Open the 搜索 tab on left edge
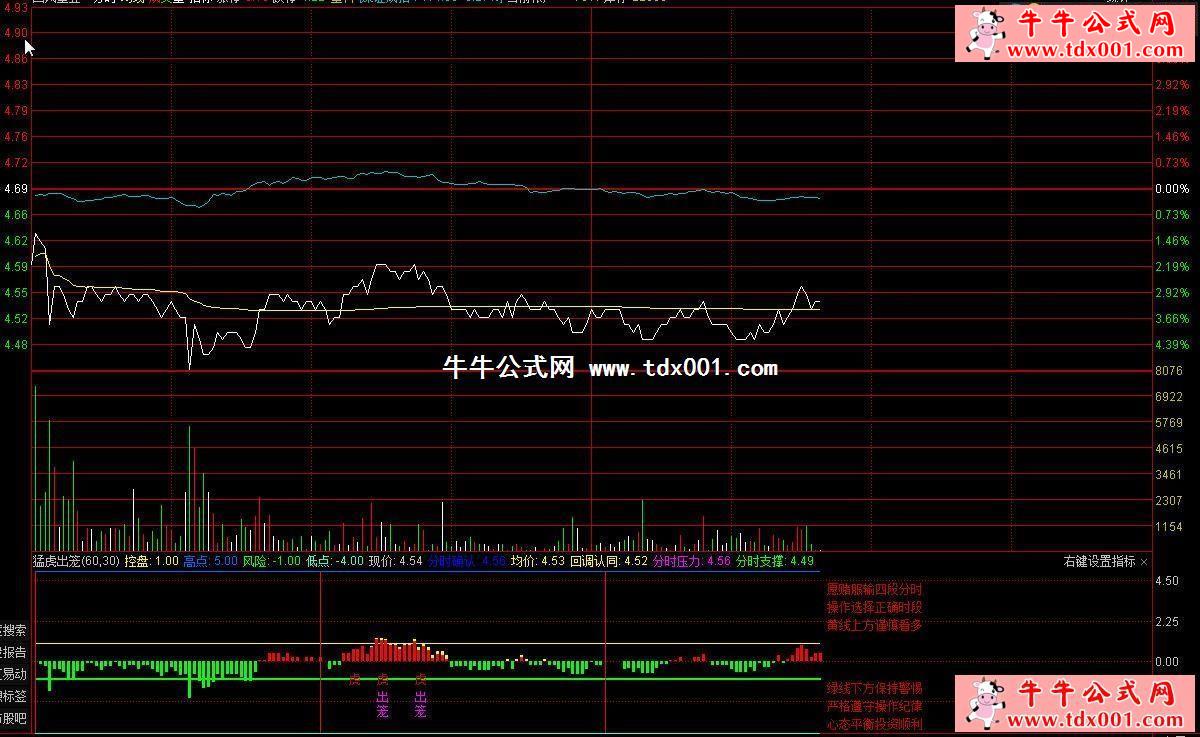Viewport: 1200px width, 737px height. tap(13, 631)
